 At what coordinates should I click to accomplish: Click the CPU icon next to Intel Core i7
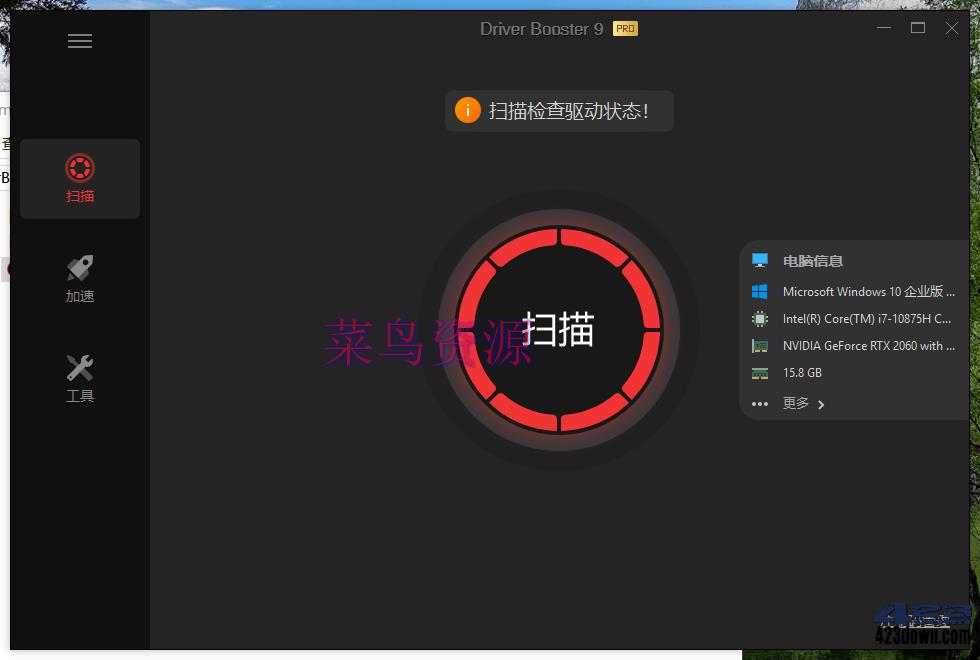(760, 318)
